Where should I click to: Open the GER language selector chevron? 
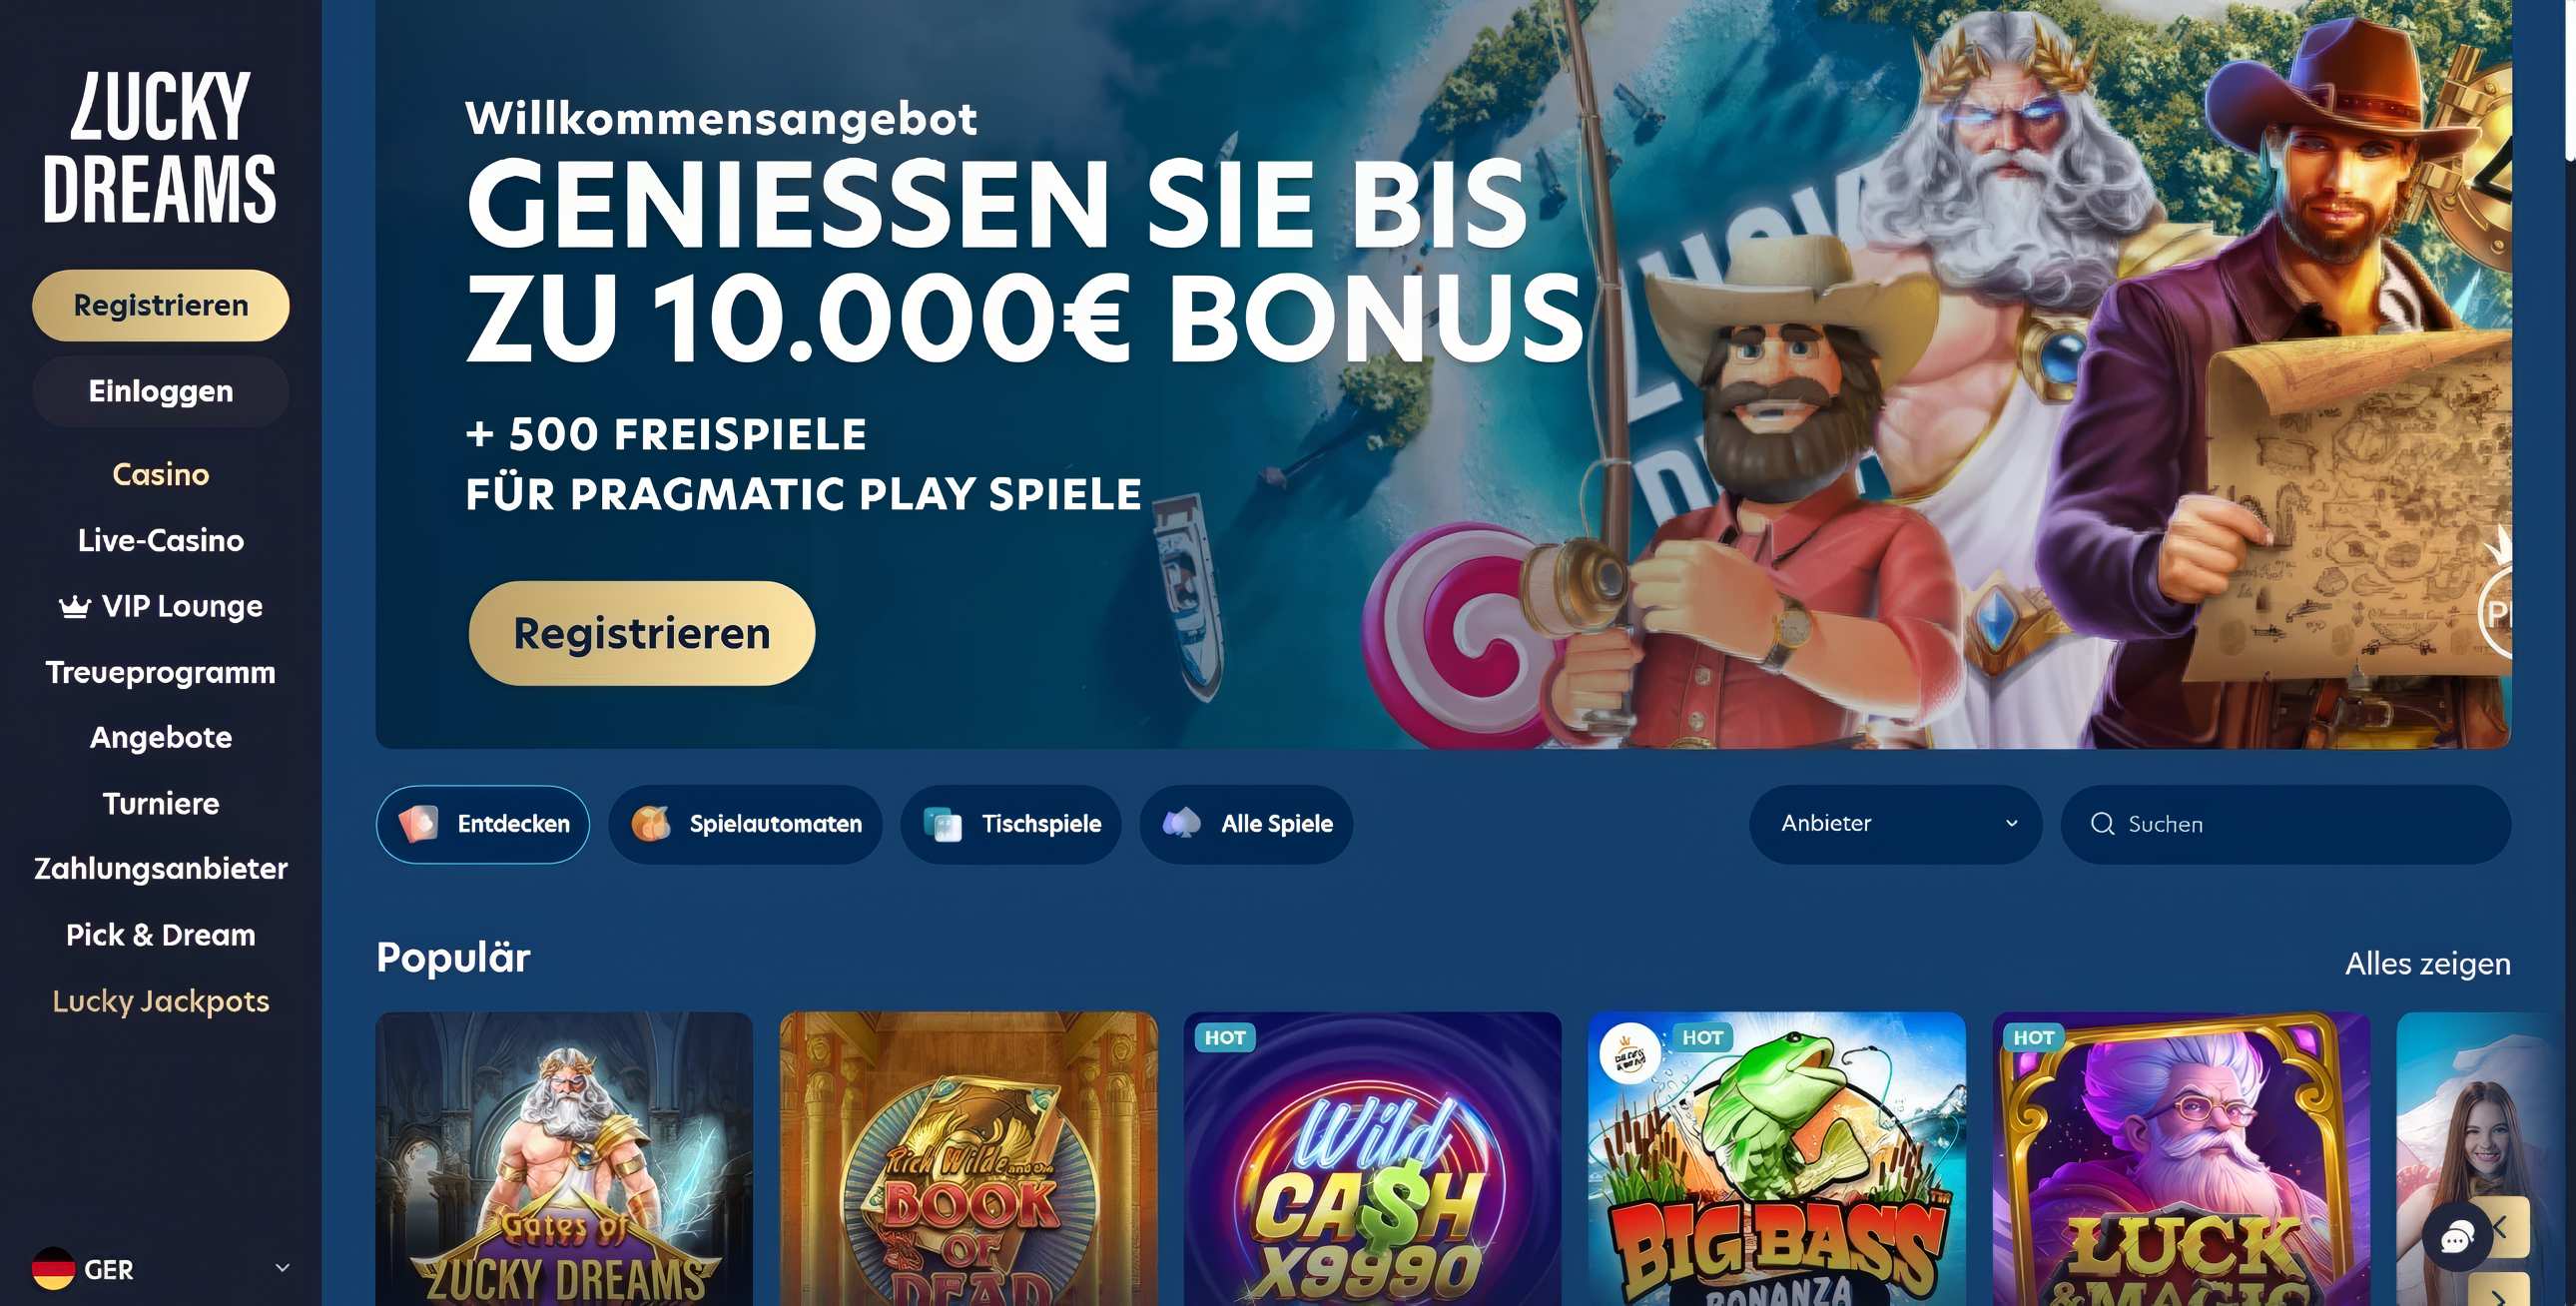click(283, 1268)
